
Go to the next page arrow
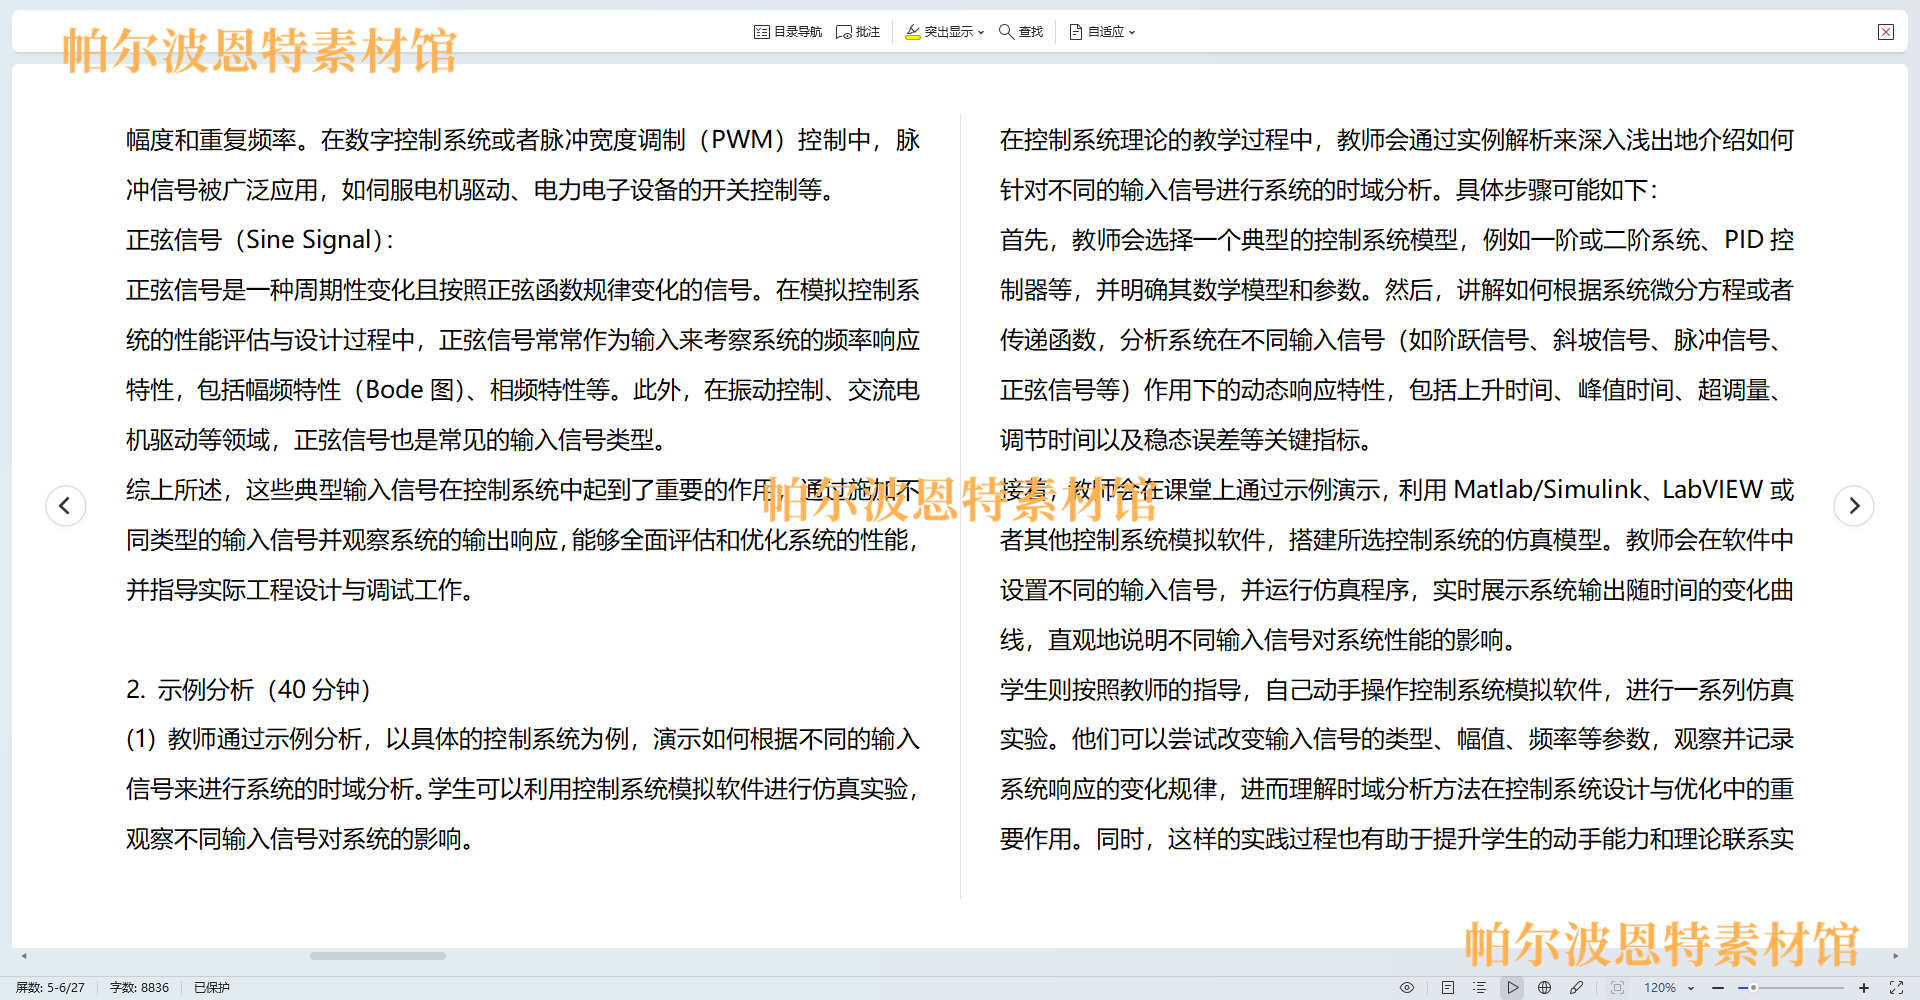pyautogui.click(x=1854, y=505)
